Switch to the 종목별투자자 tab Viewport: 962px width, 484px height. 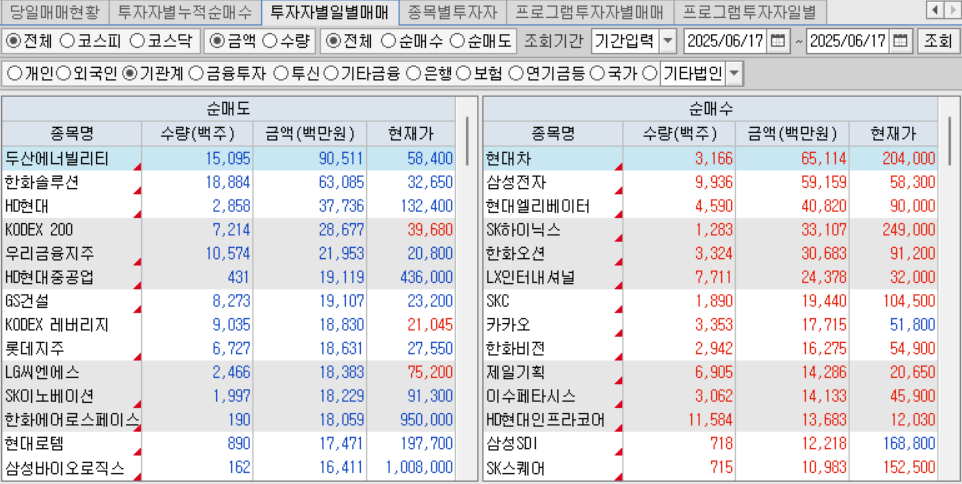click(453, 10)
